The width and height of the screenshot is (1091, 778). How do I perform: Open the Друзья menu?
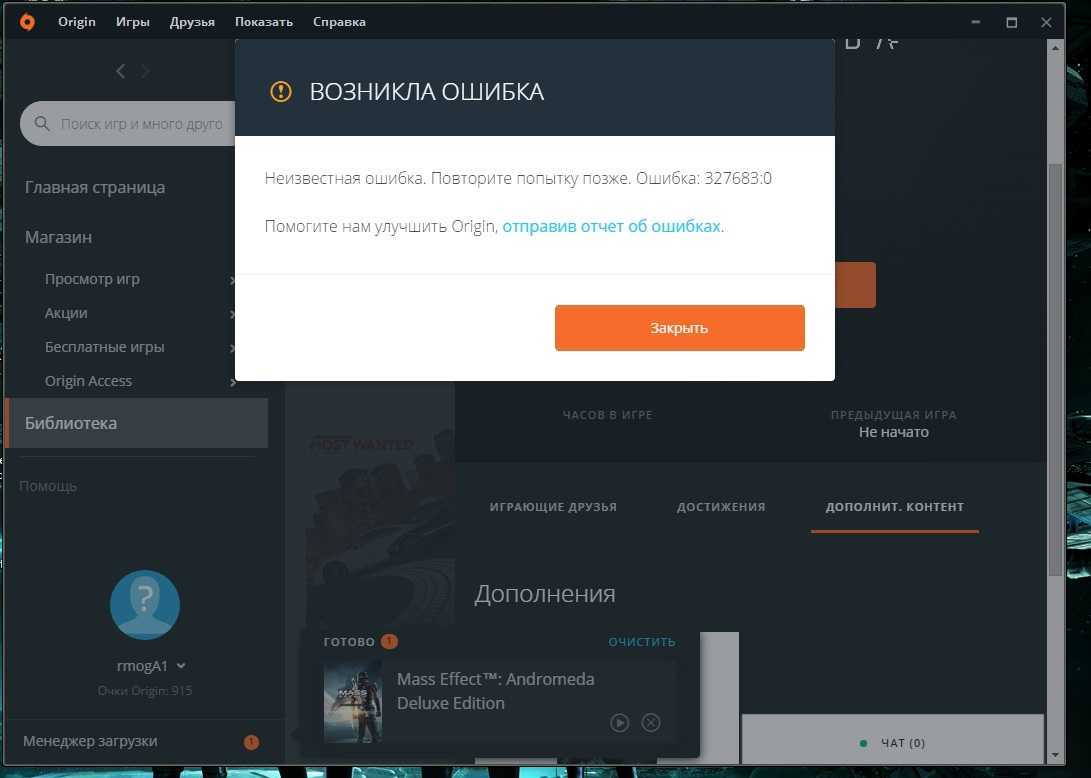(x=192, y=22)
